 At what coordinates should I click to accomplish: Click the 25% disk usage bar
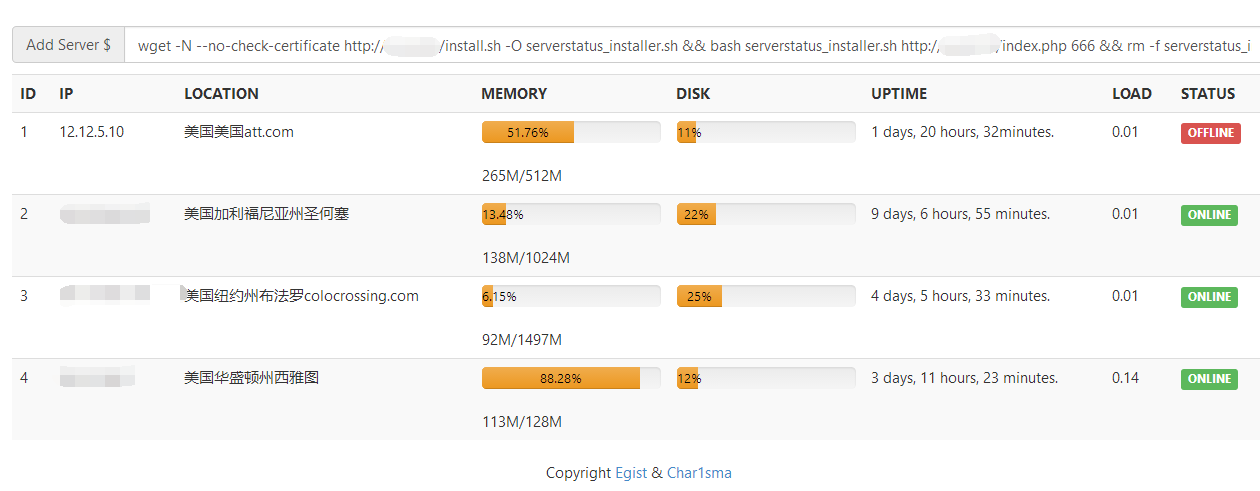point(766,296)
